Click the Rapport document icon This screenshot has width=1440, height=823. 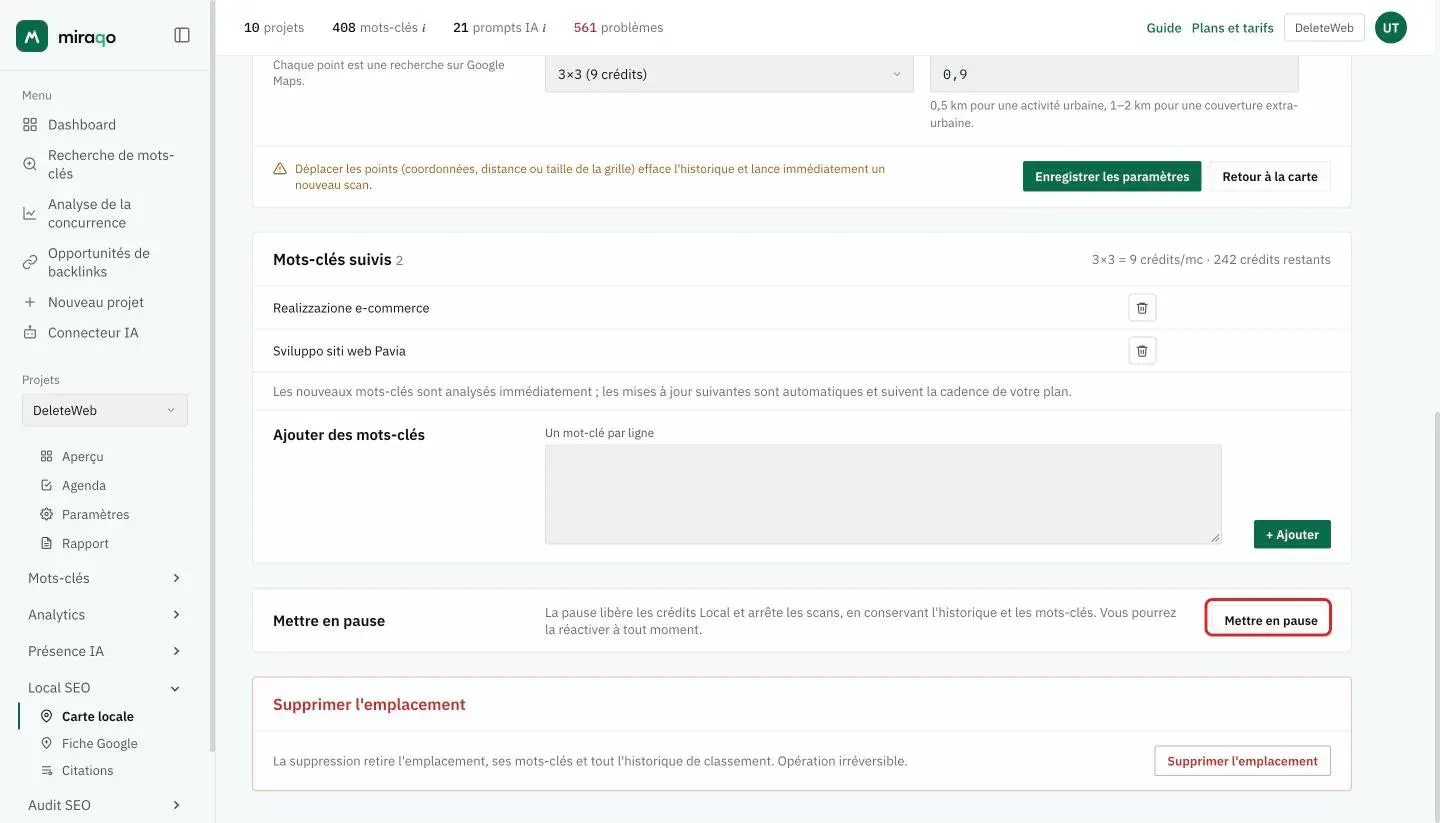point(46,543)
